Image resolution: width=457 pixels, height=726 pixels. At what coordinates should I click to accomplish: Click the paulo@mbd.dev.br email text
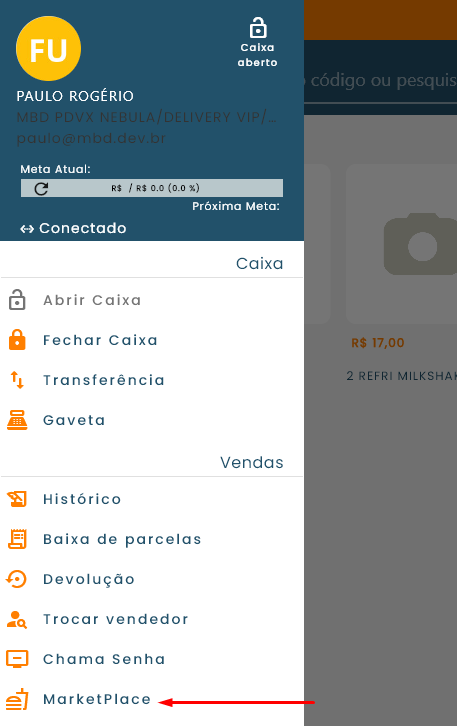click(x=91, y=138)
